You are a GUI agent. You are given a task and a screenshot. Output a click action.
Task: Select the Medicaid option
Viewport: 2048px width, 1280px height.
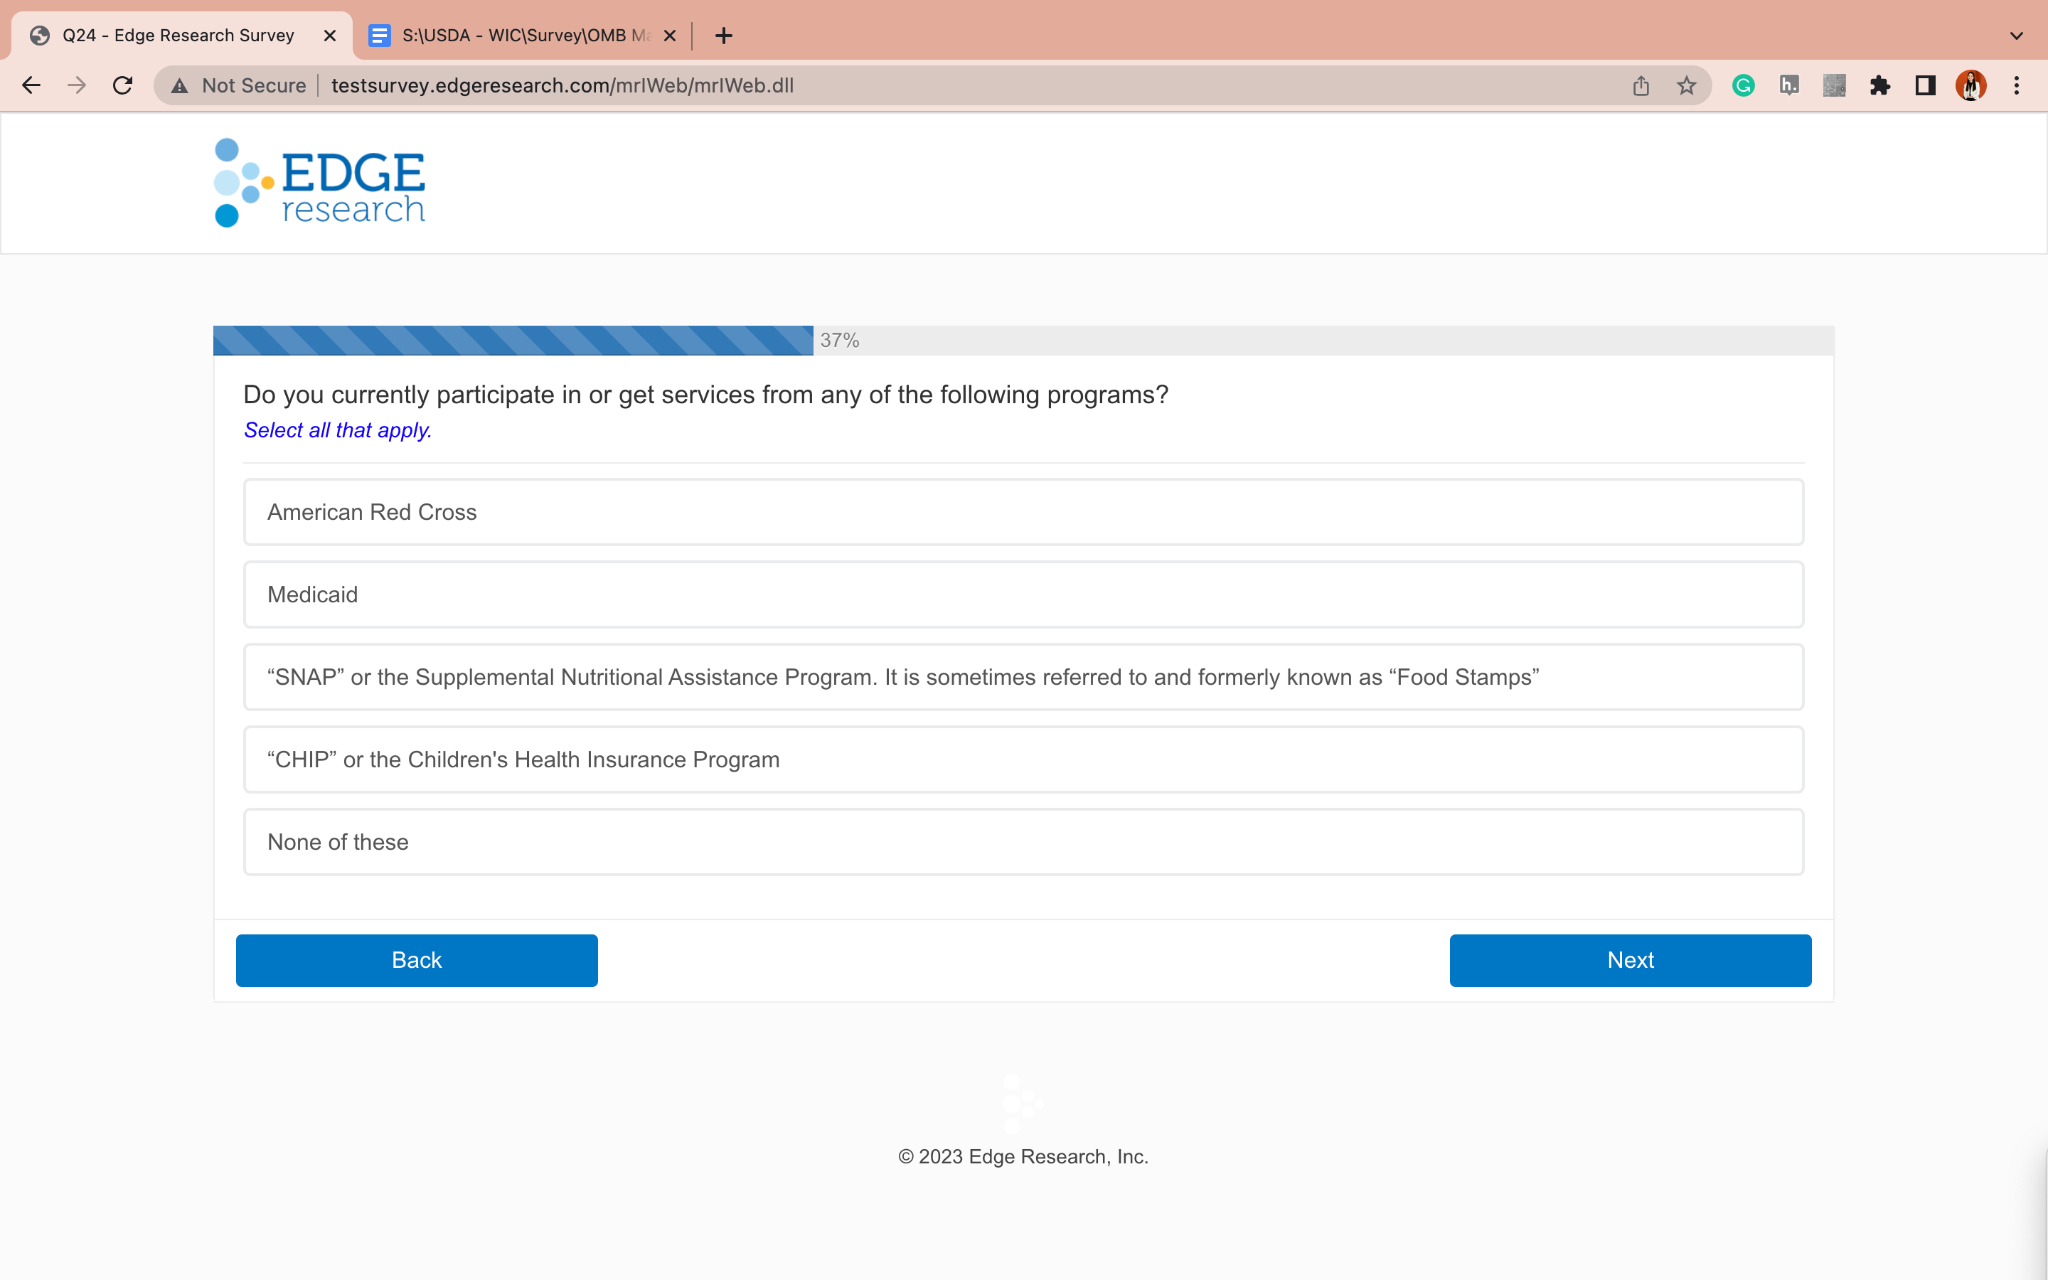tap(1023, 595)
